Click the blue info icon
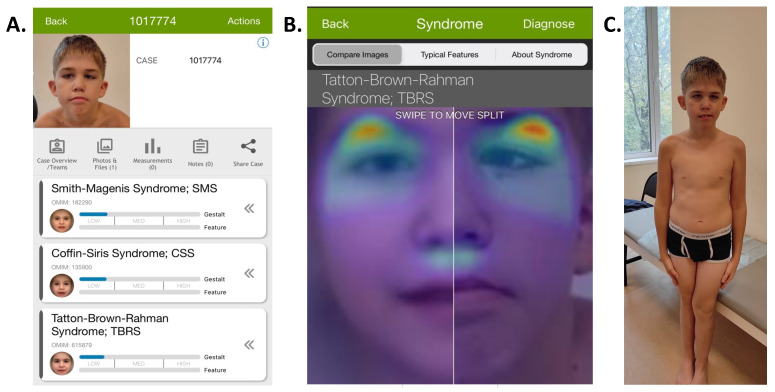Viewport: 775px width, 392px height. coord(263,43)
